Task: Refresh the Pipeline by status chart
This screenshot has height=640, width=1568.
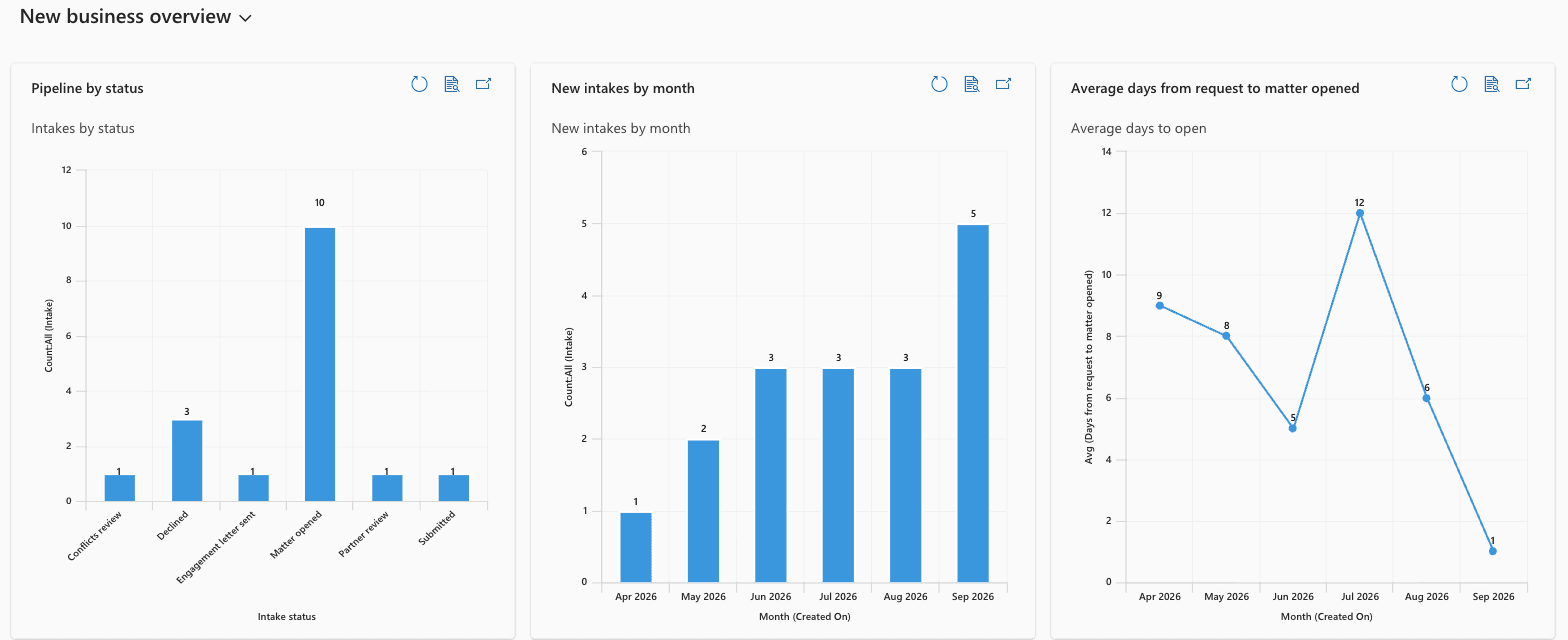Action: 419,85
